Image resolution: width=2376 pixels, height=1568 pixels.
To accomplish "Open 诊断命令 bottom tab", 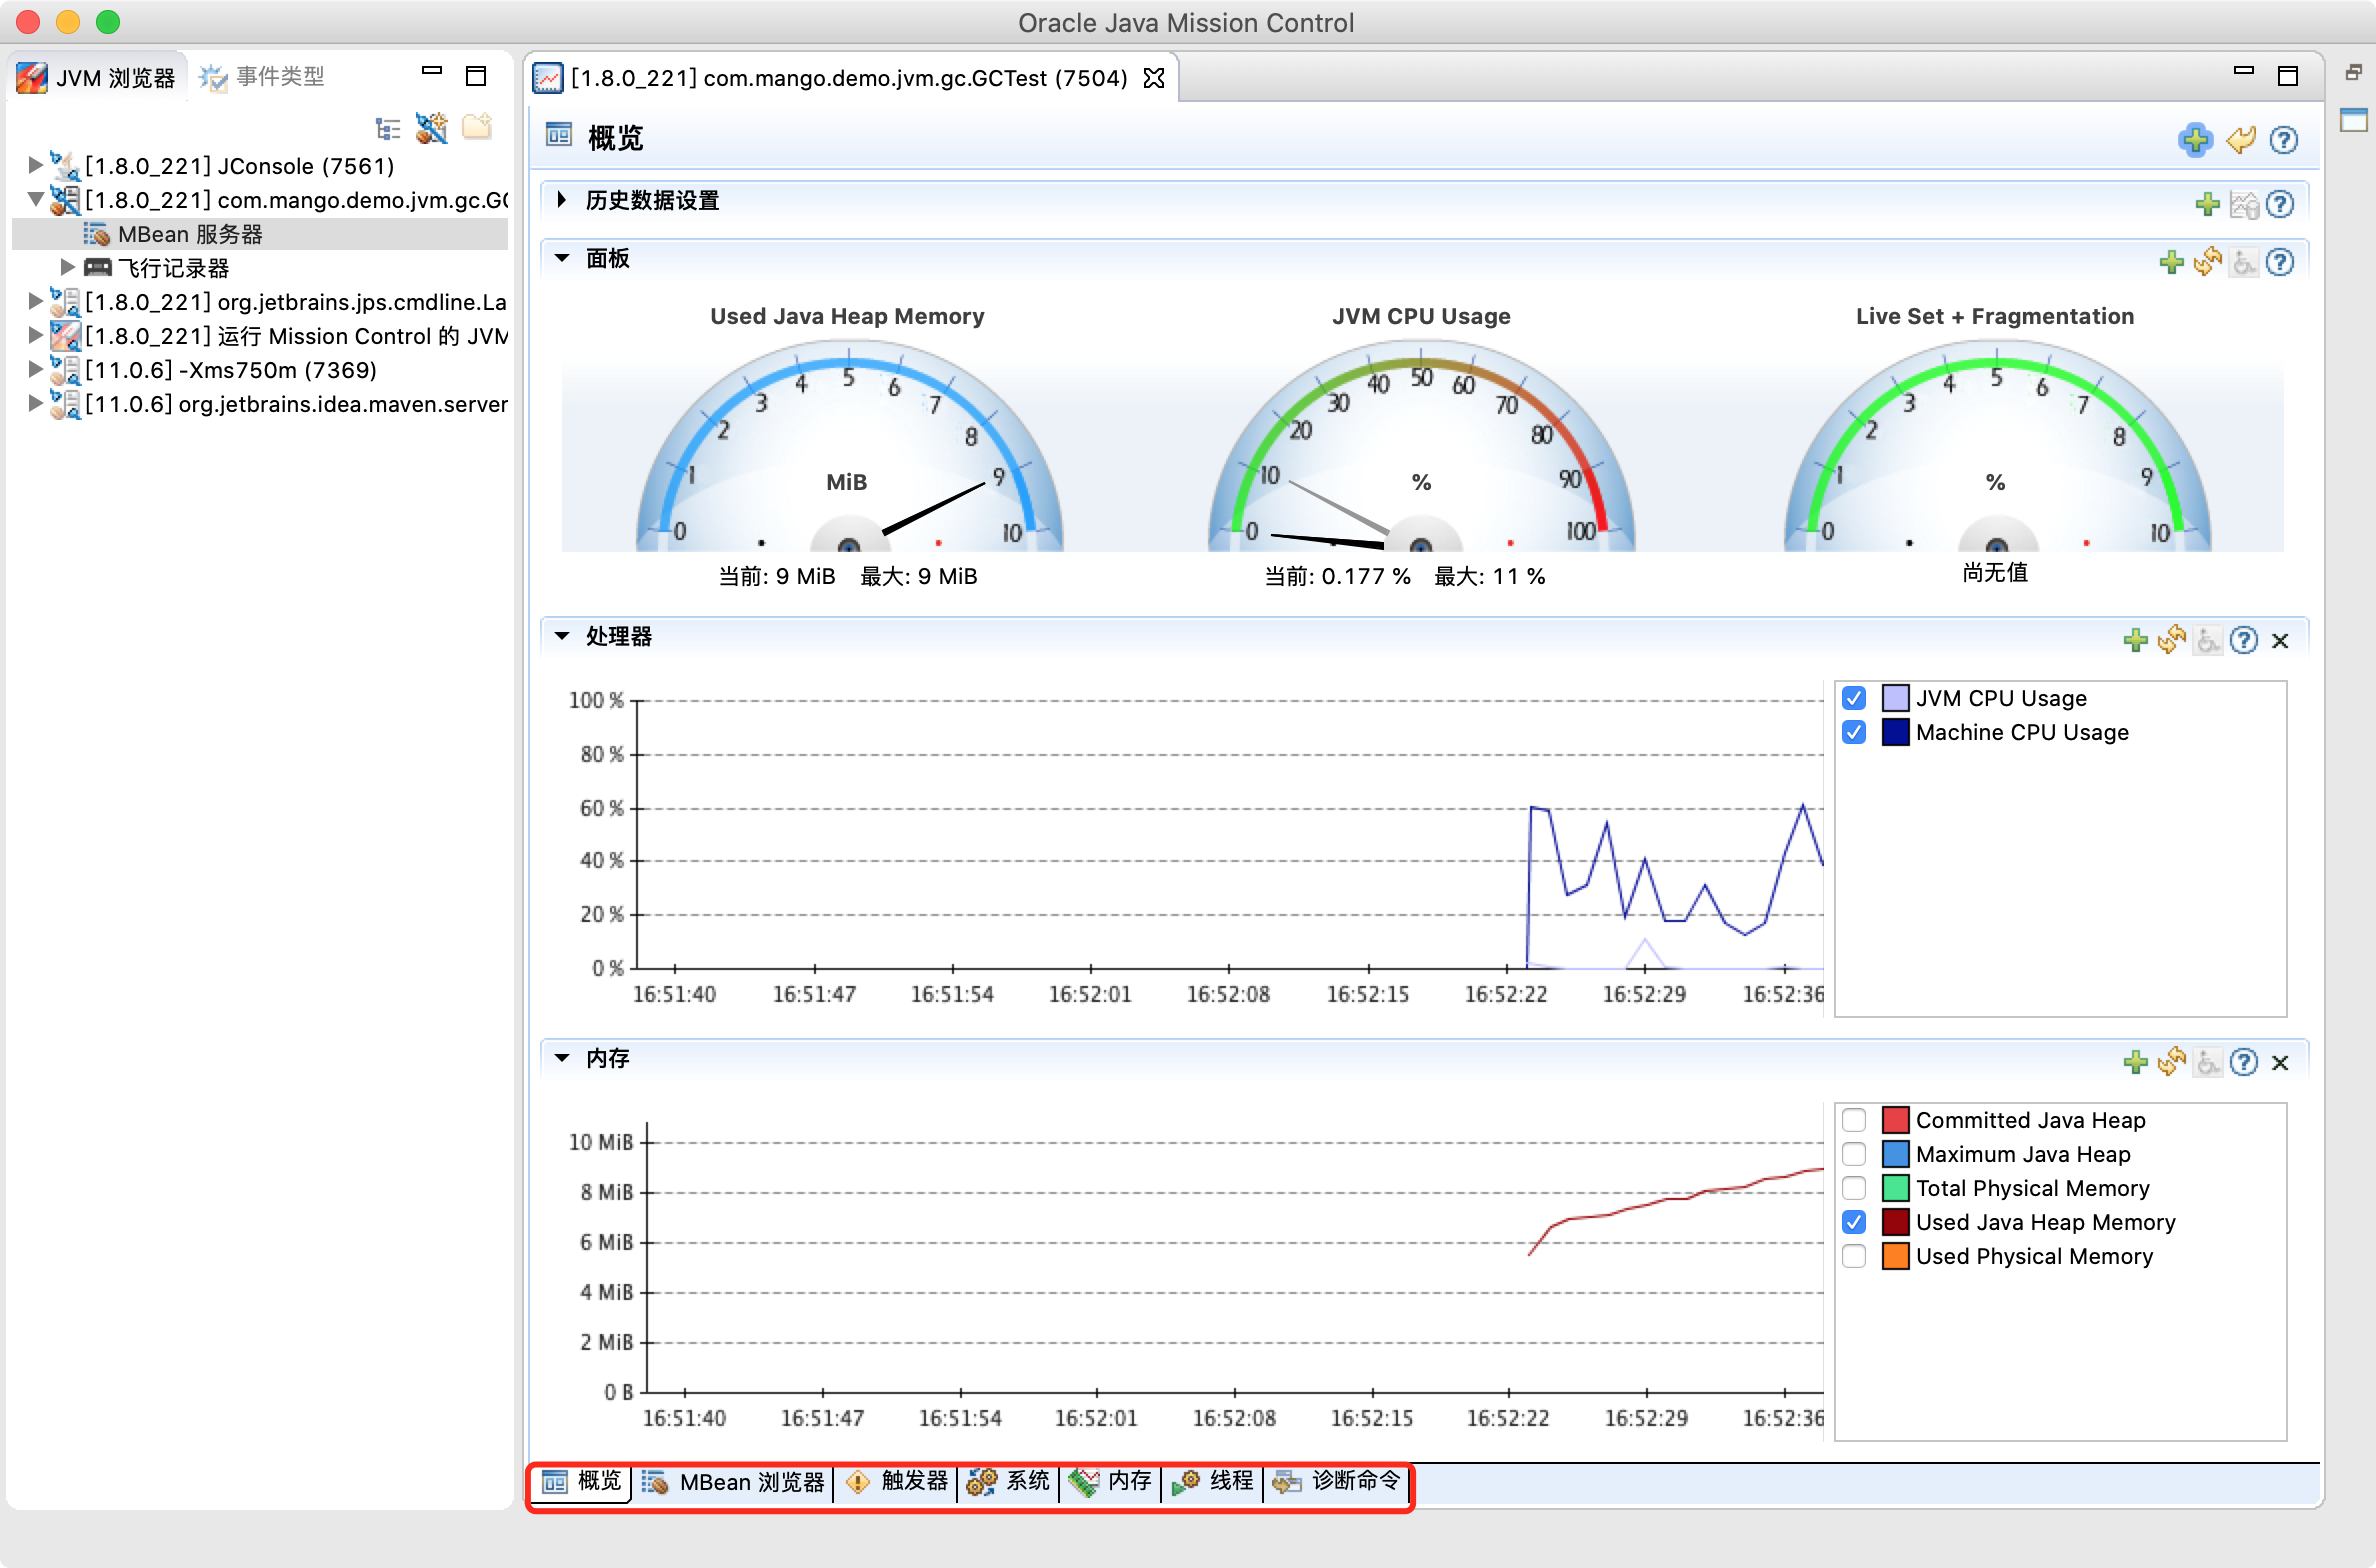I will [x=1336, y=1482].
